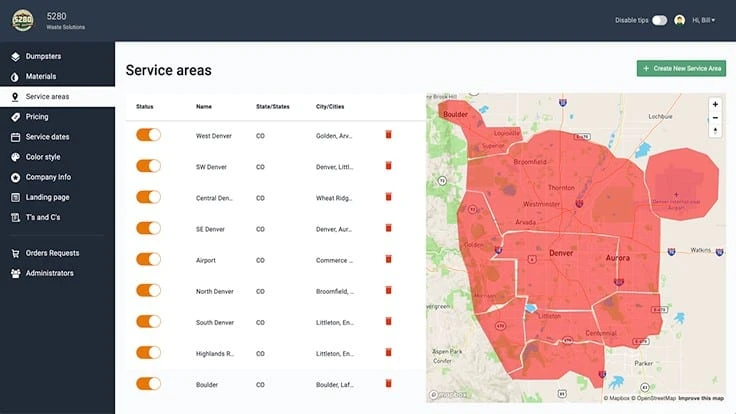
Task: Follow the Improve this map link
Action: 703,398
